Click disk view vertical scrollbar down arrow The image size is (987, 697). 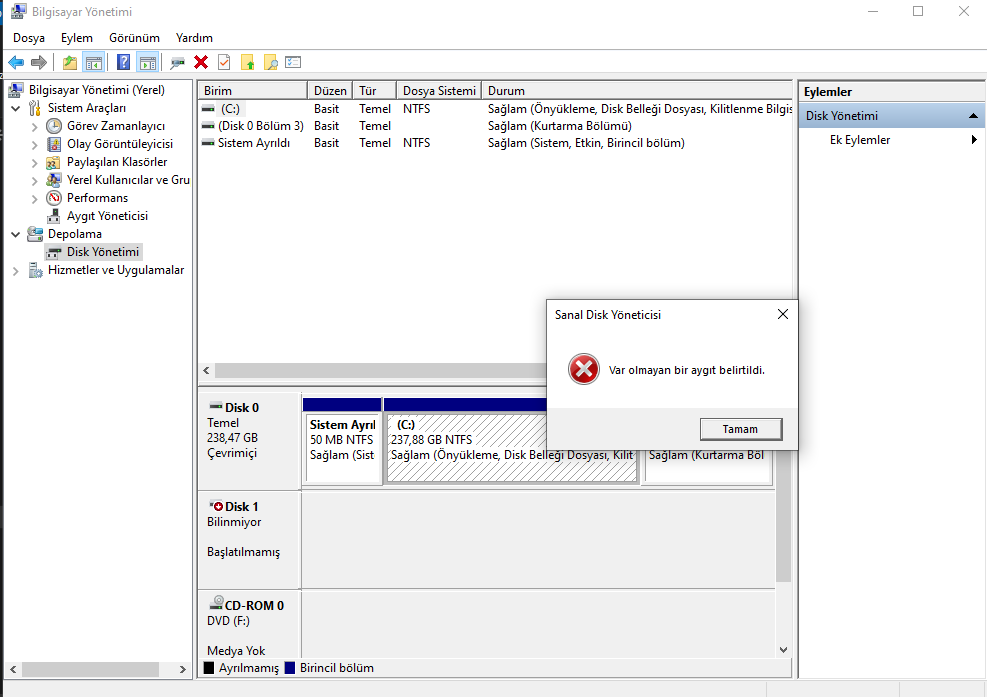click(783, 650)
